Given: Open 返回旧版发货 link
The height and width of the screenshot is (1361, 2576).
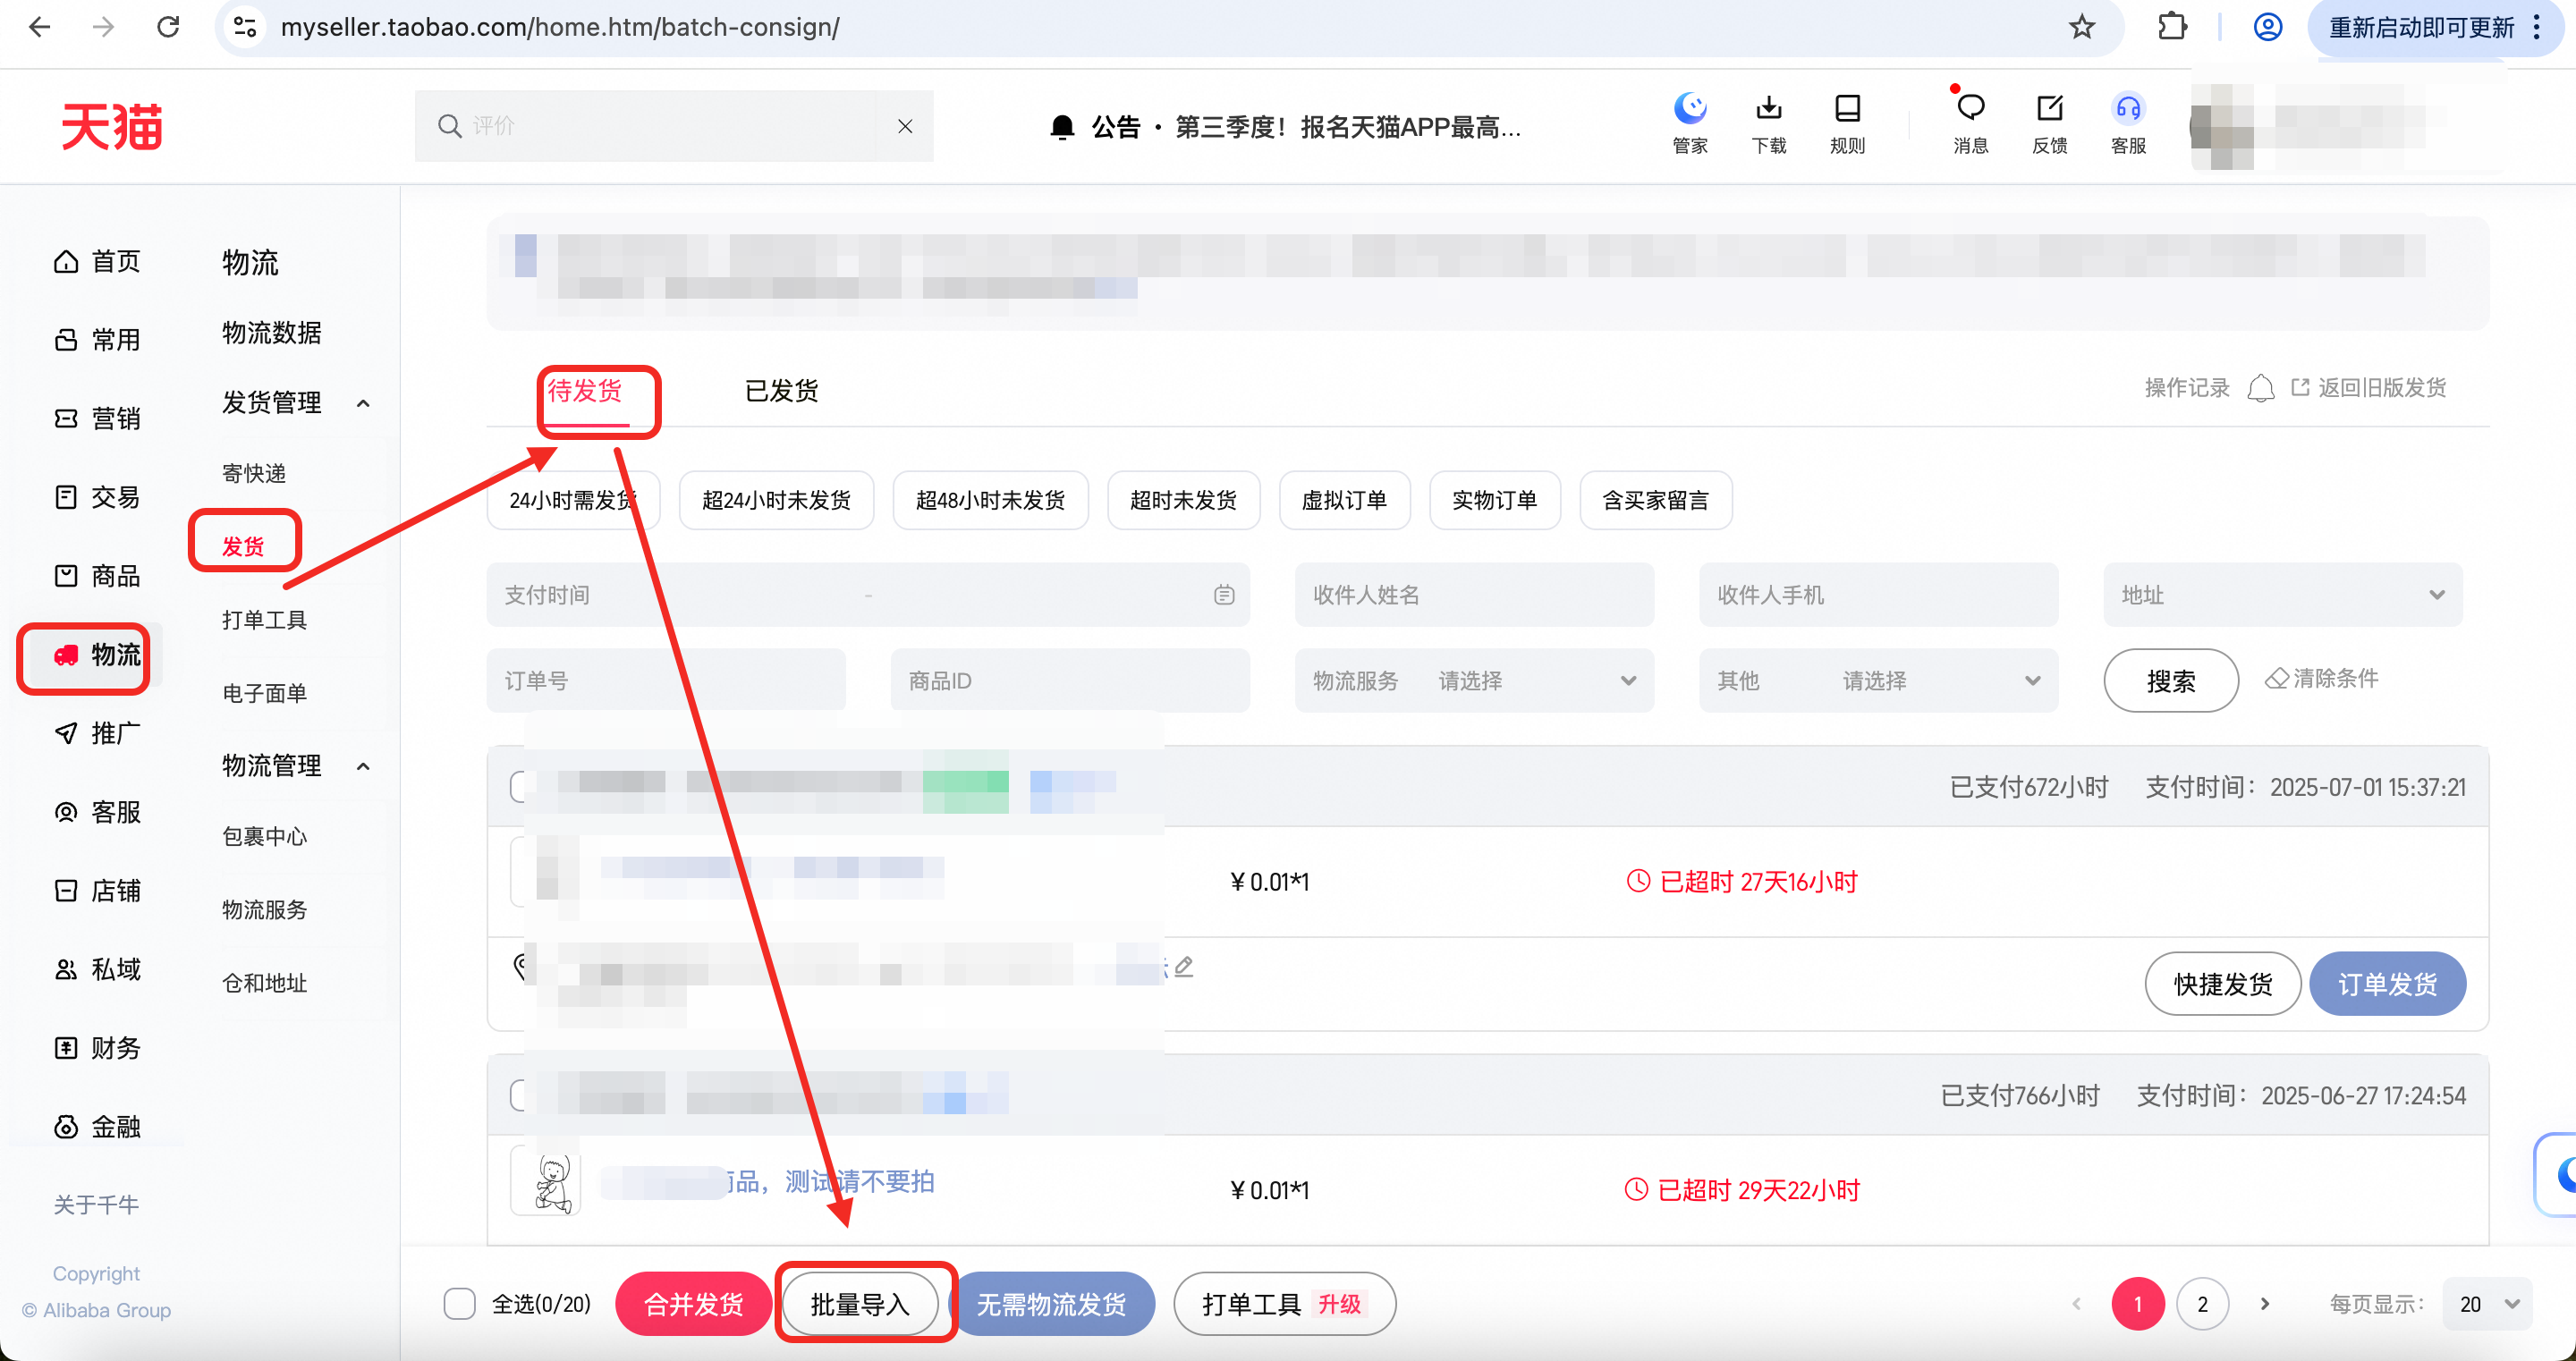Looking at the screenshot, I should pyautogui.click(x=2368, y=388).
